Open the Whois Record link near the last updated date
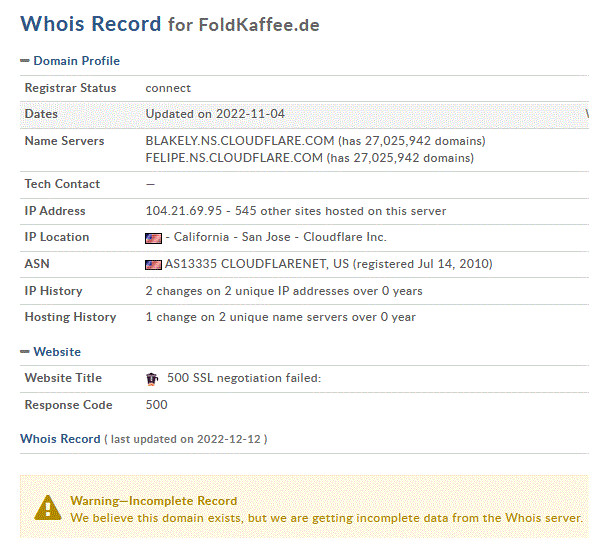 (x=60, y=439)
